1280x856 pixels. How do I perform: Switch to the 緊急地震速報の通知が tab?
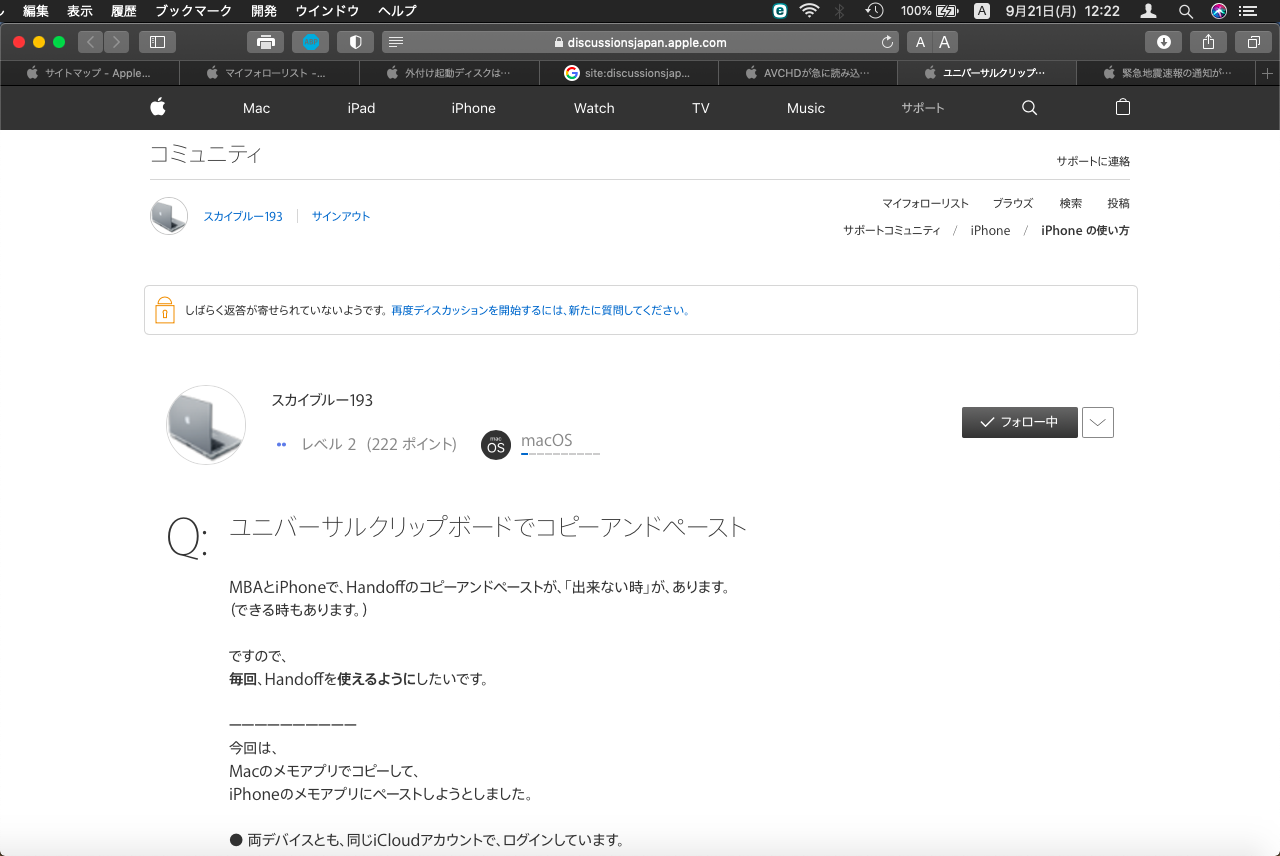[1167, 73]
